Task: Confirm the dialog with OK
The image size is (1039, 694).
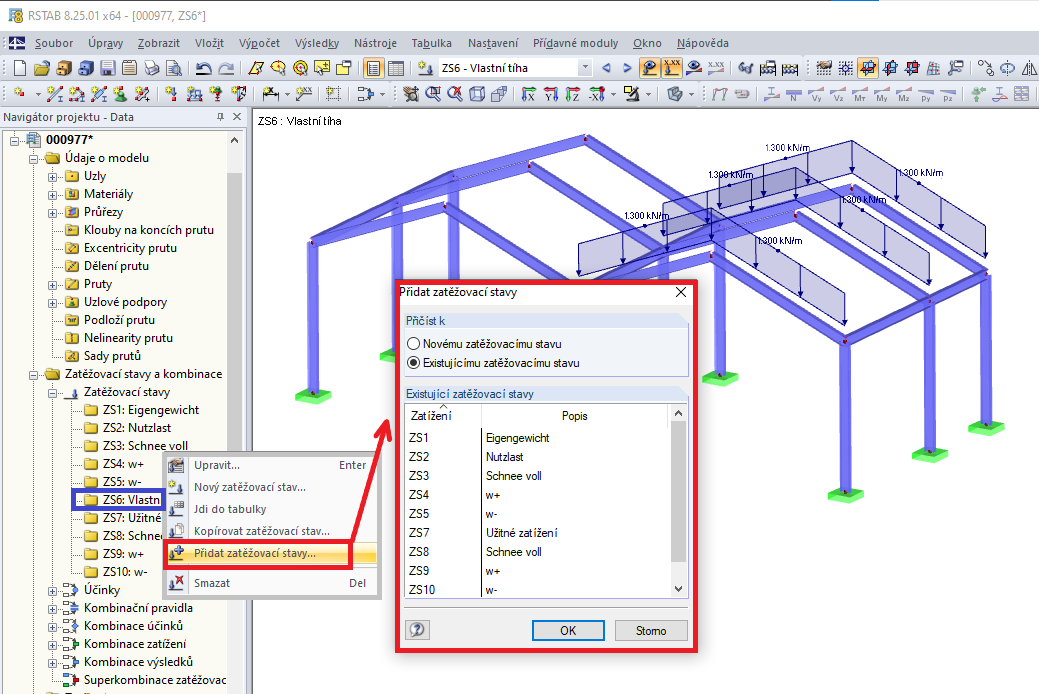Action: 568,630
